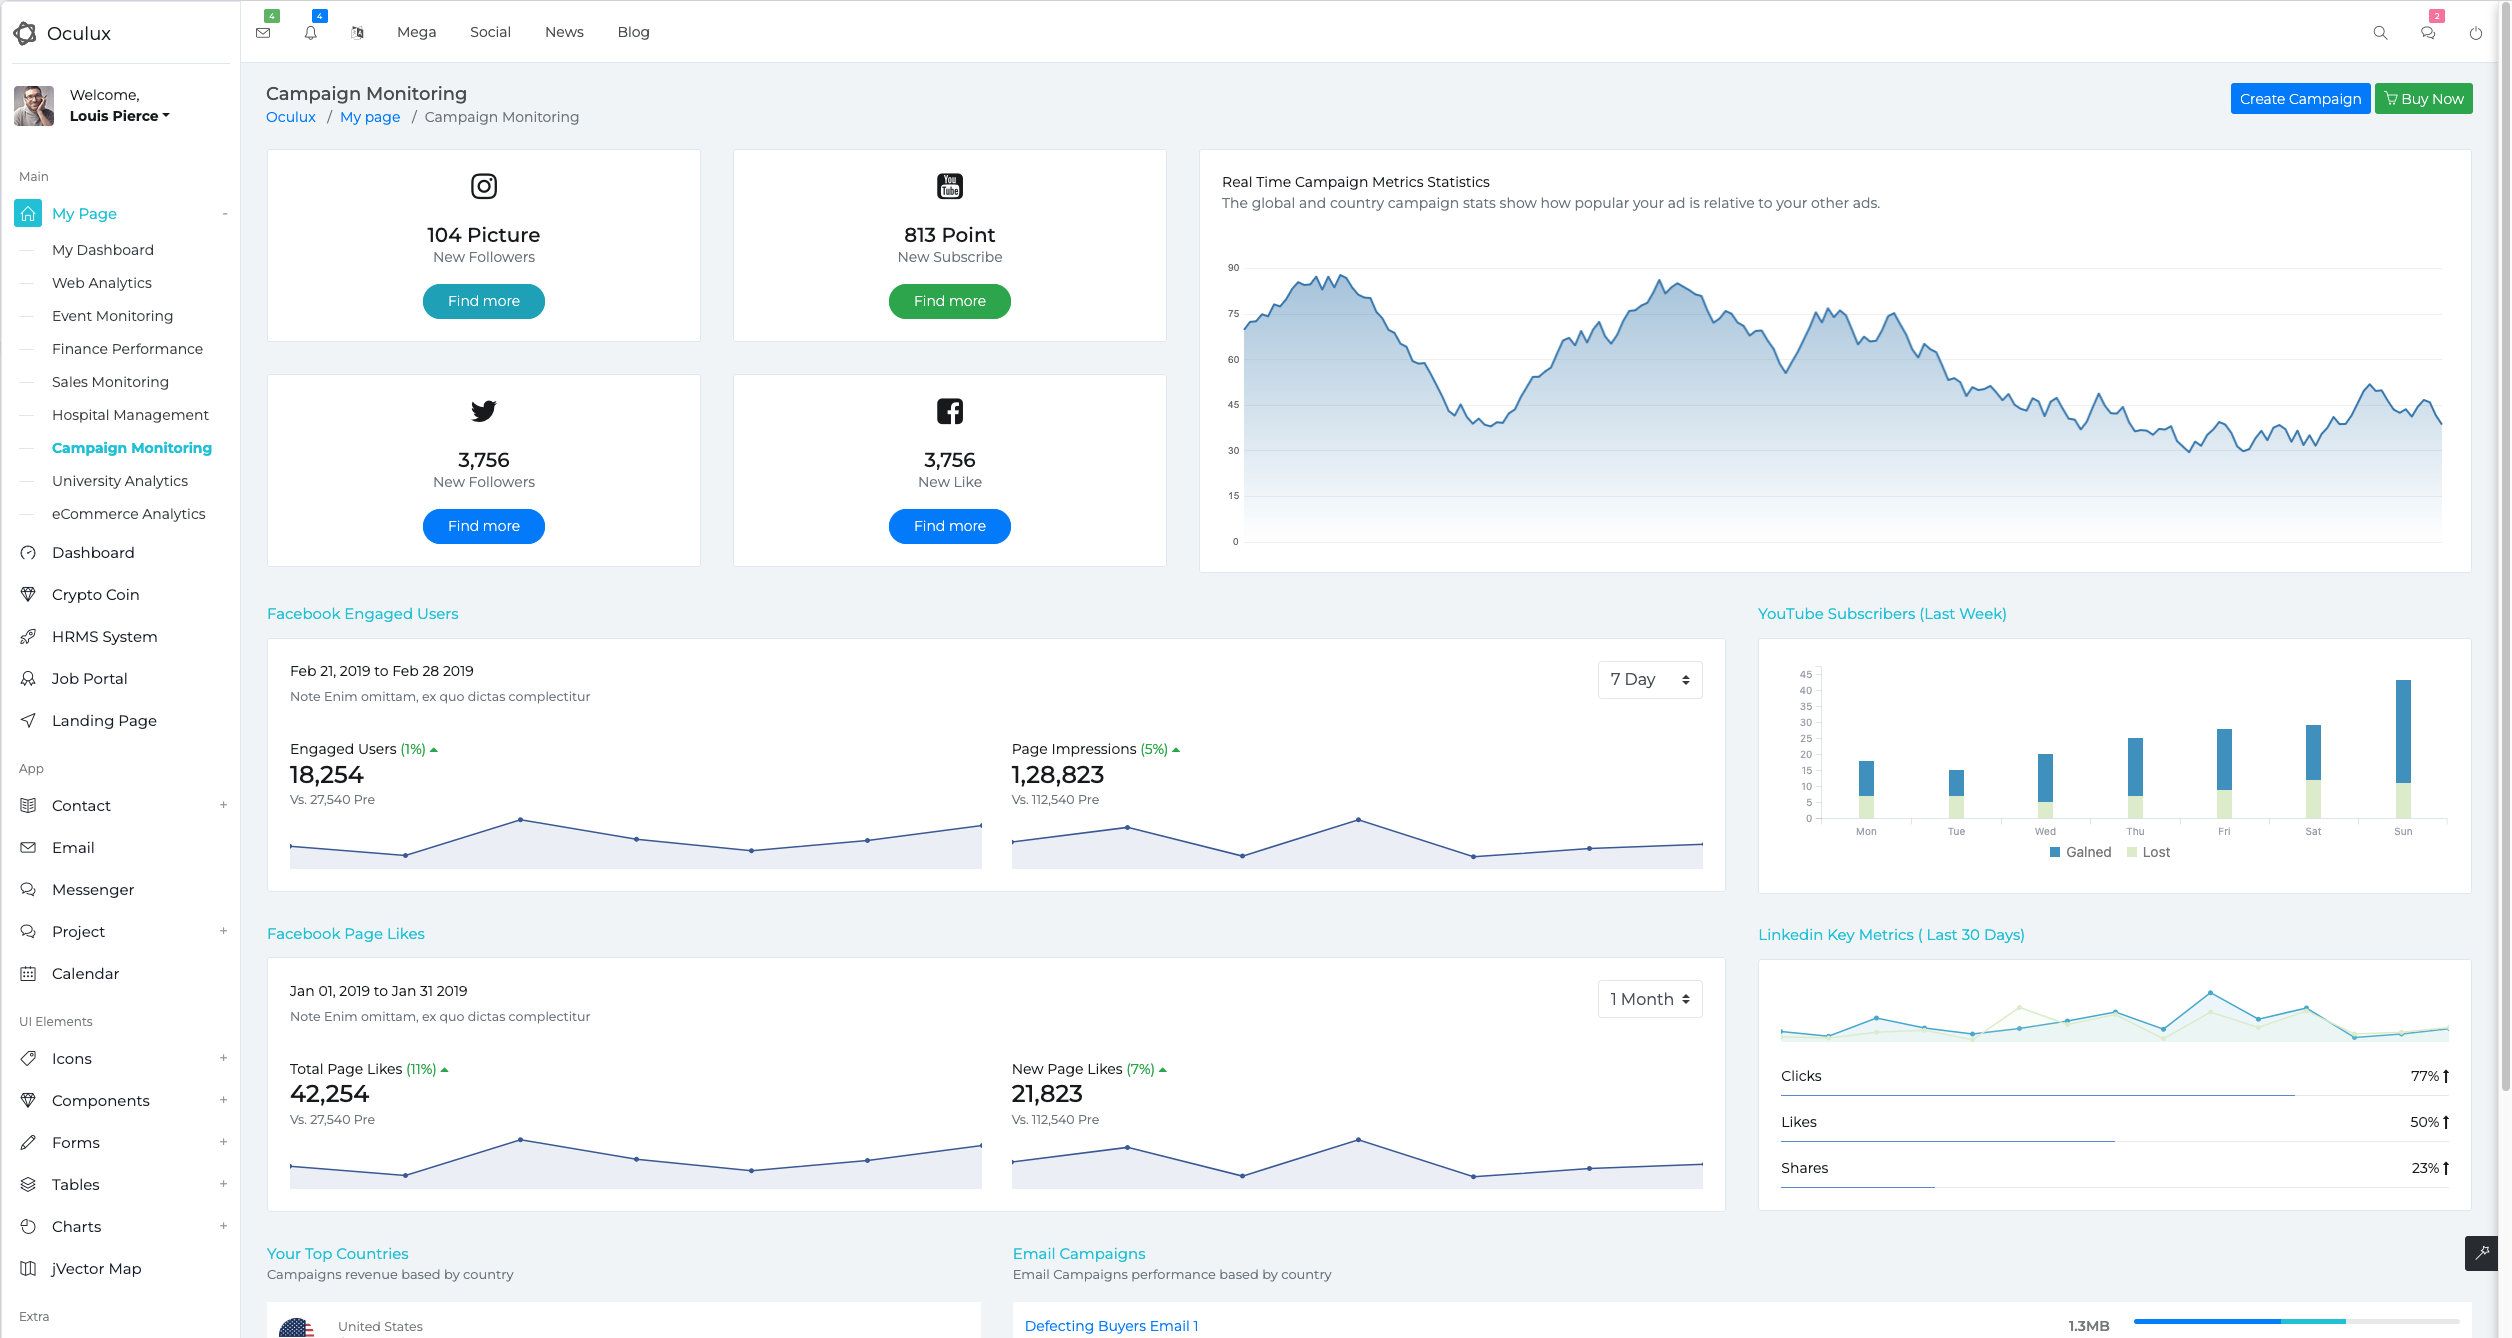Click the Email envelope icon in sidebar
The width and height of the screenshot is (2512, 1338).
click(x=28, y=848)
